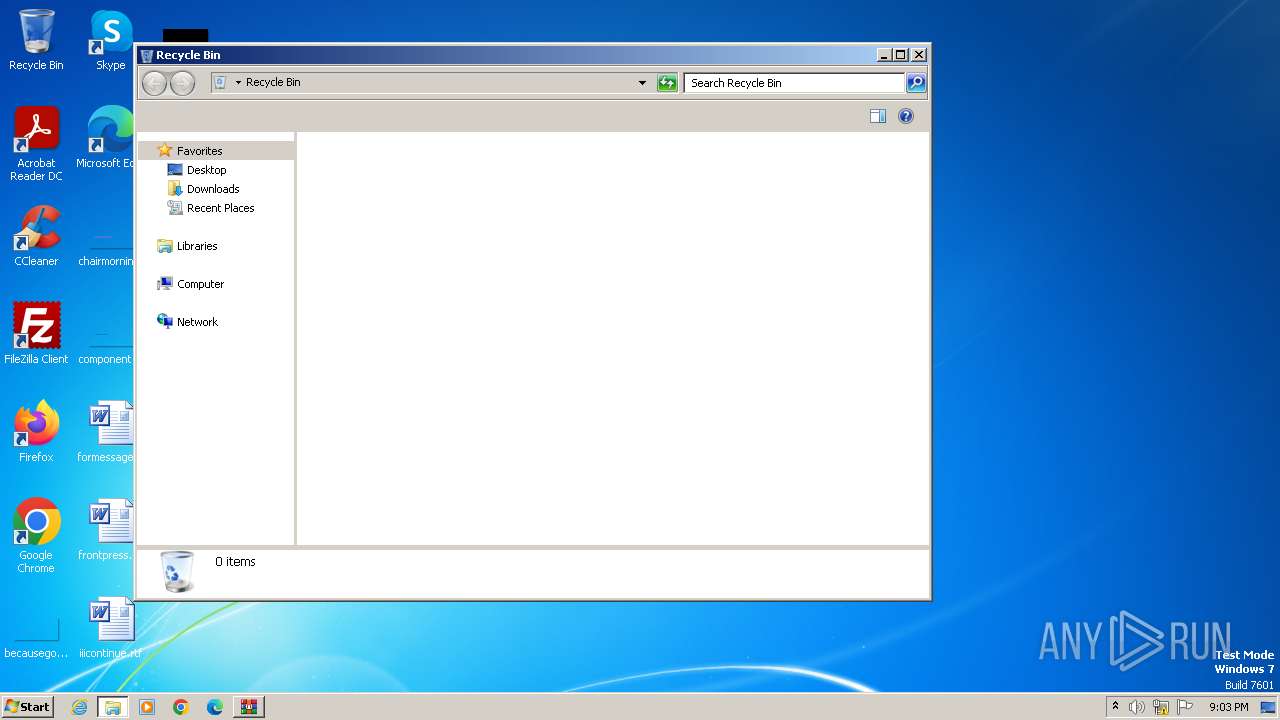Viewport: 1280px width, 720px height.
Task: Open WinRAR taskbar button
Action: coord(249,707)
